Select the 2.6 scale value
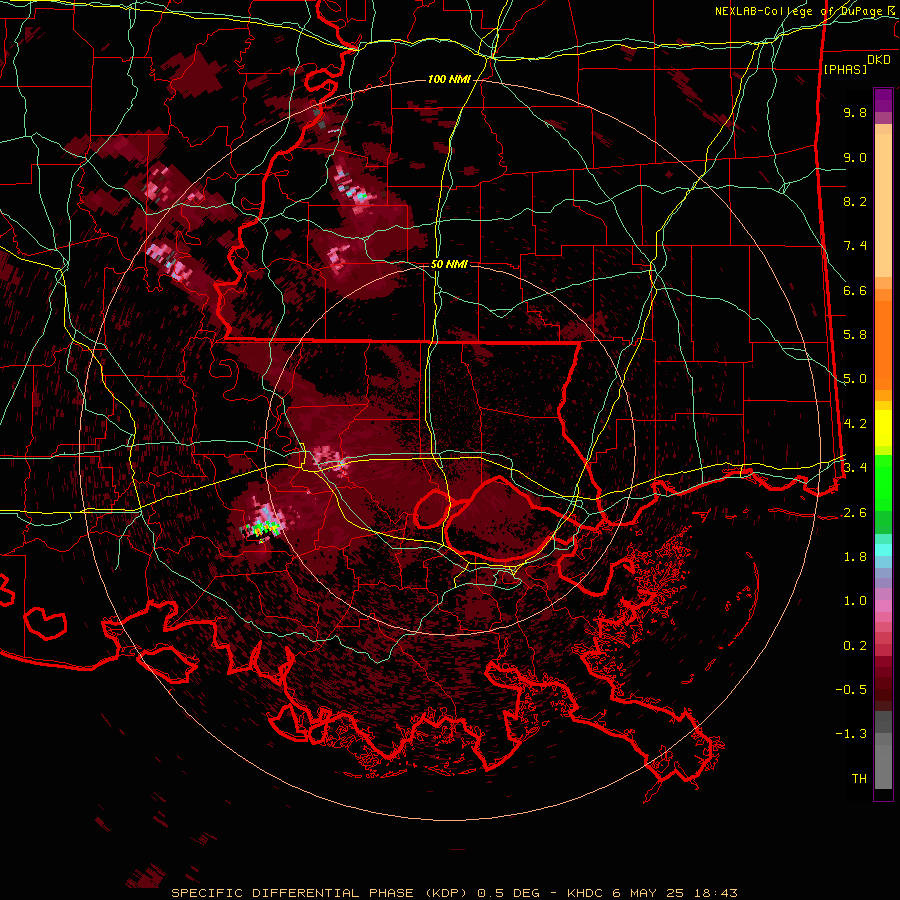Image resolution: width=900 pixels, height=900 pixels. coord(855,513)
